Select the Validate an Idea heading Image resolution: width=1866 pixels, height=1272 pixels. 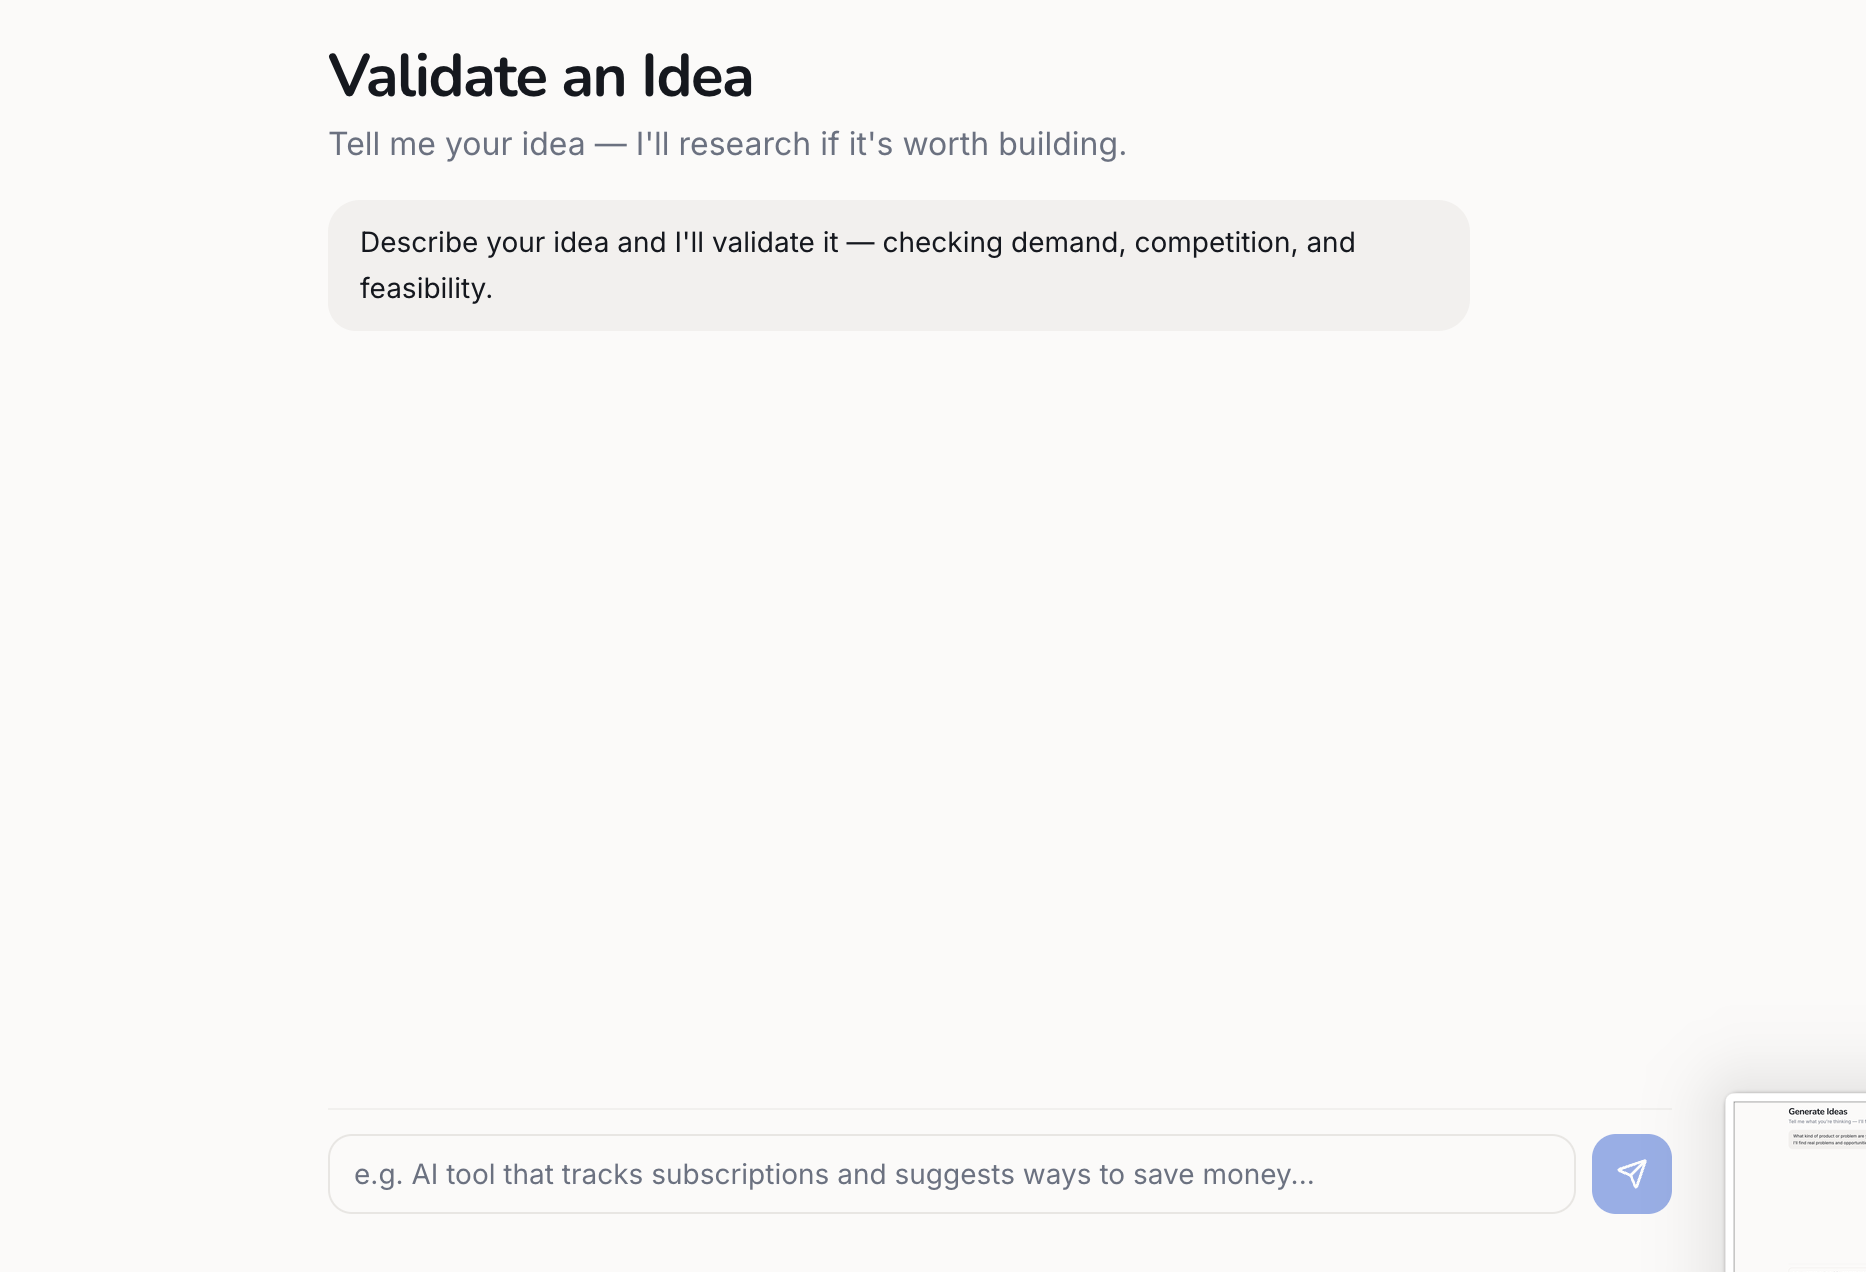tap(540, 74)
